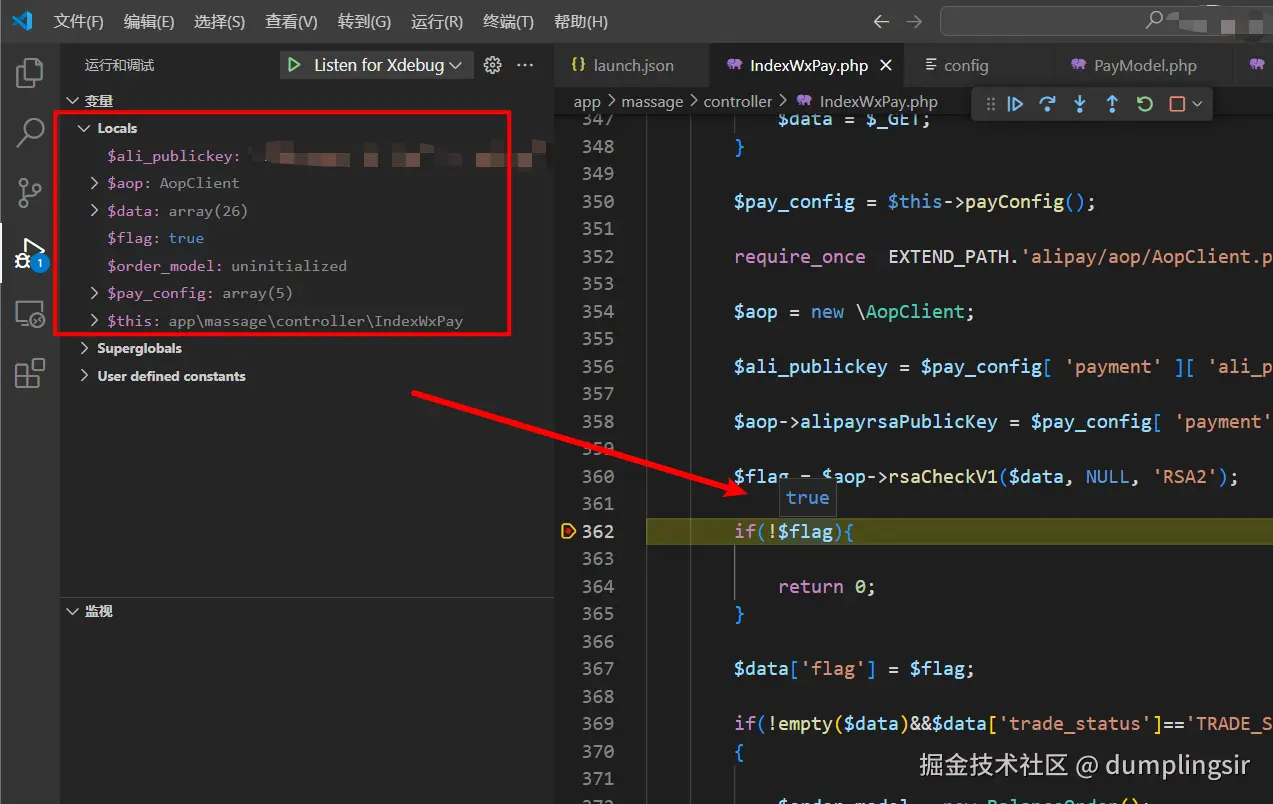Click Continue in debug toolbar
1273x804 pixels.
[1015, 104]
